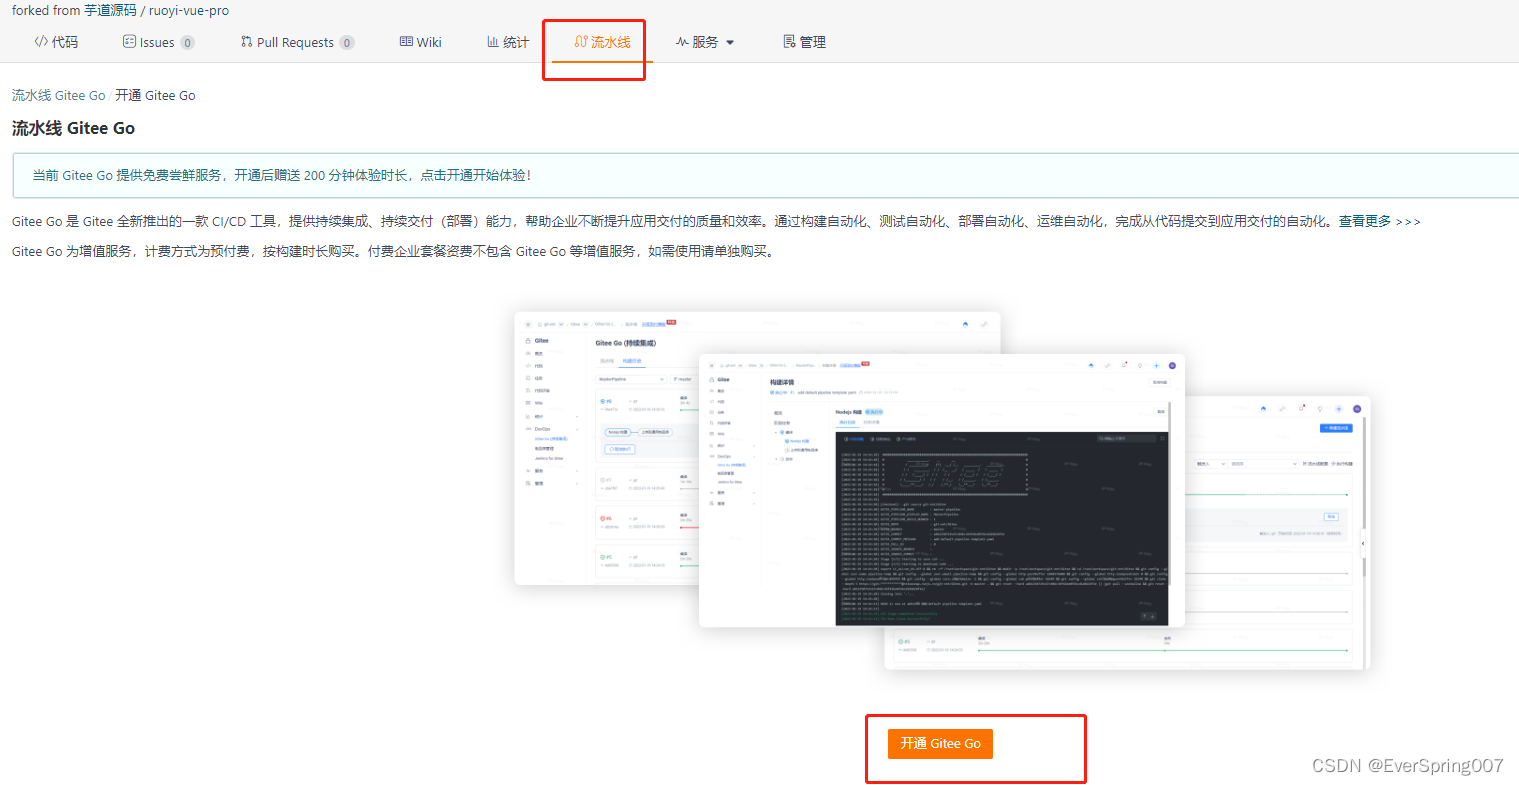Open the 管理 management tab
The width and height of the screenshot is (1519, 785).
[x=804, y=42]
